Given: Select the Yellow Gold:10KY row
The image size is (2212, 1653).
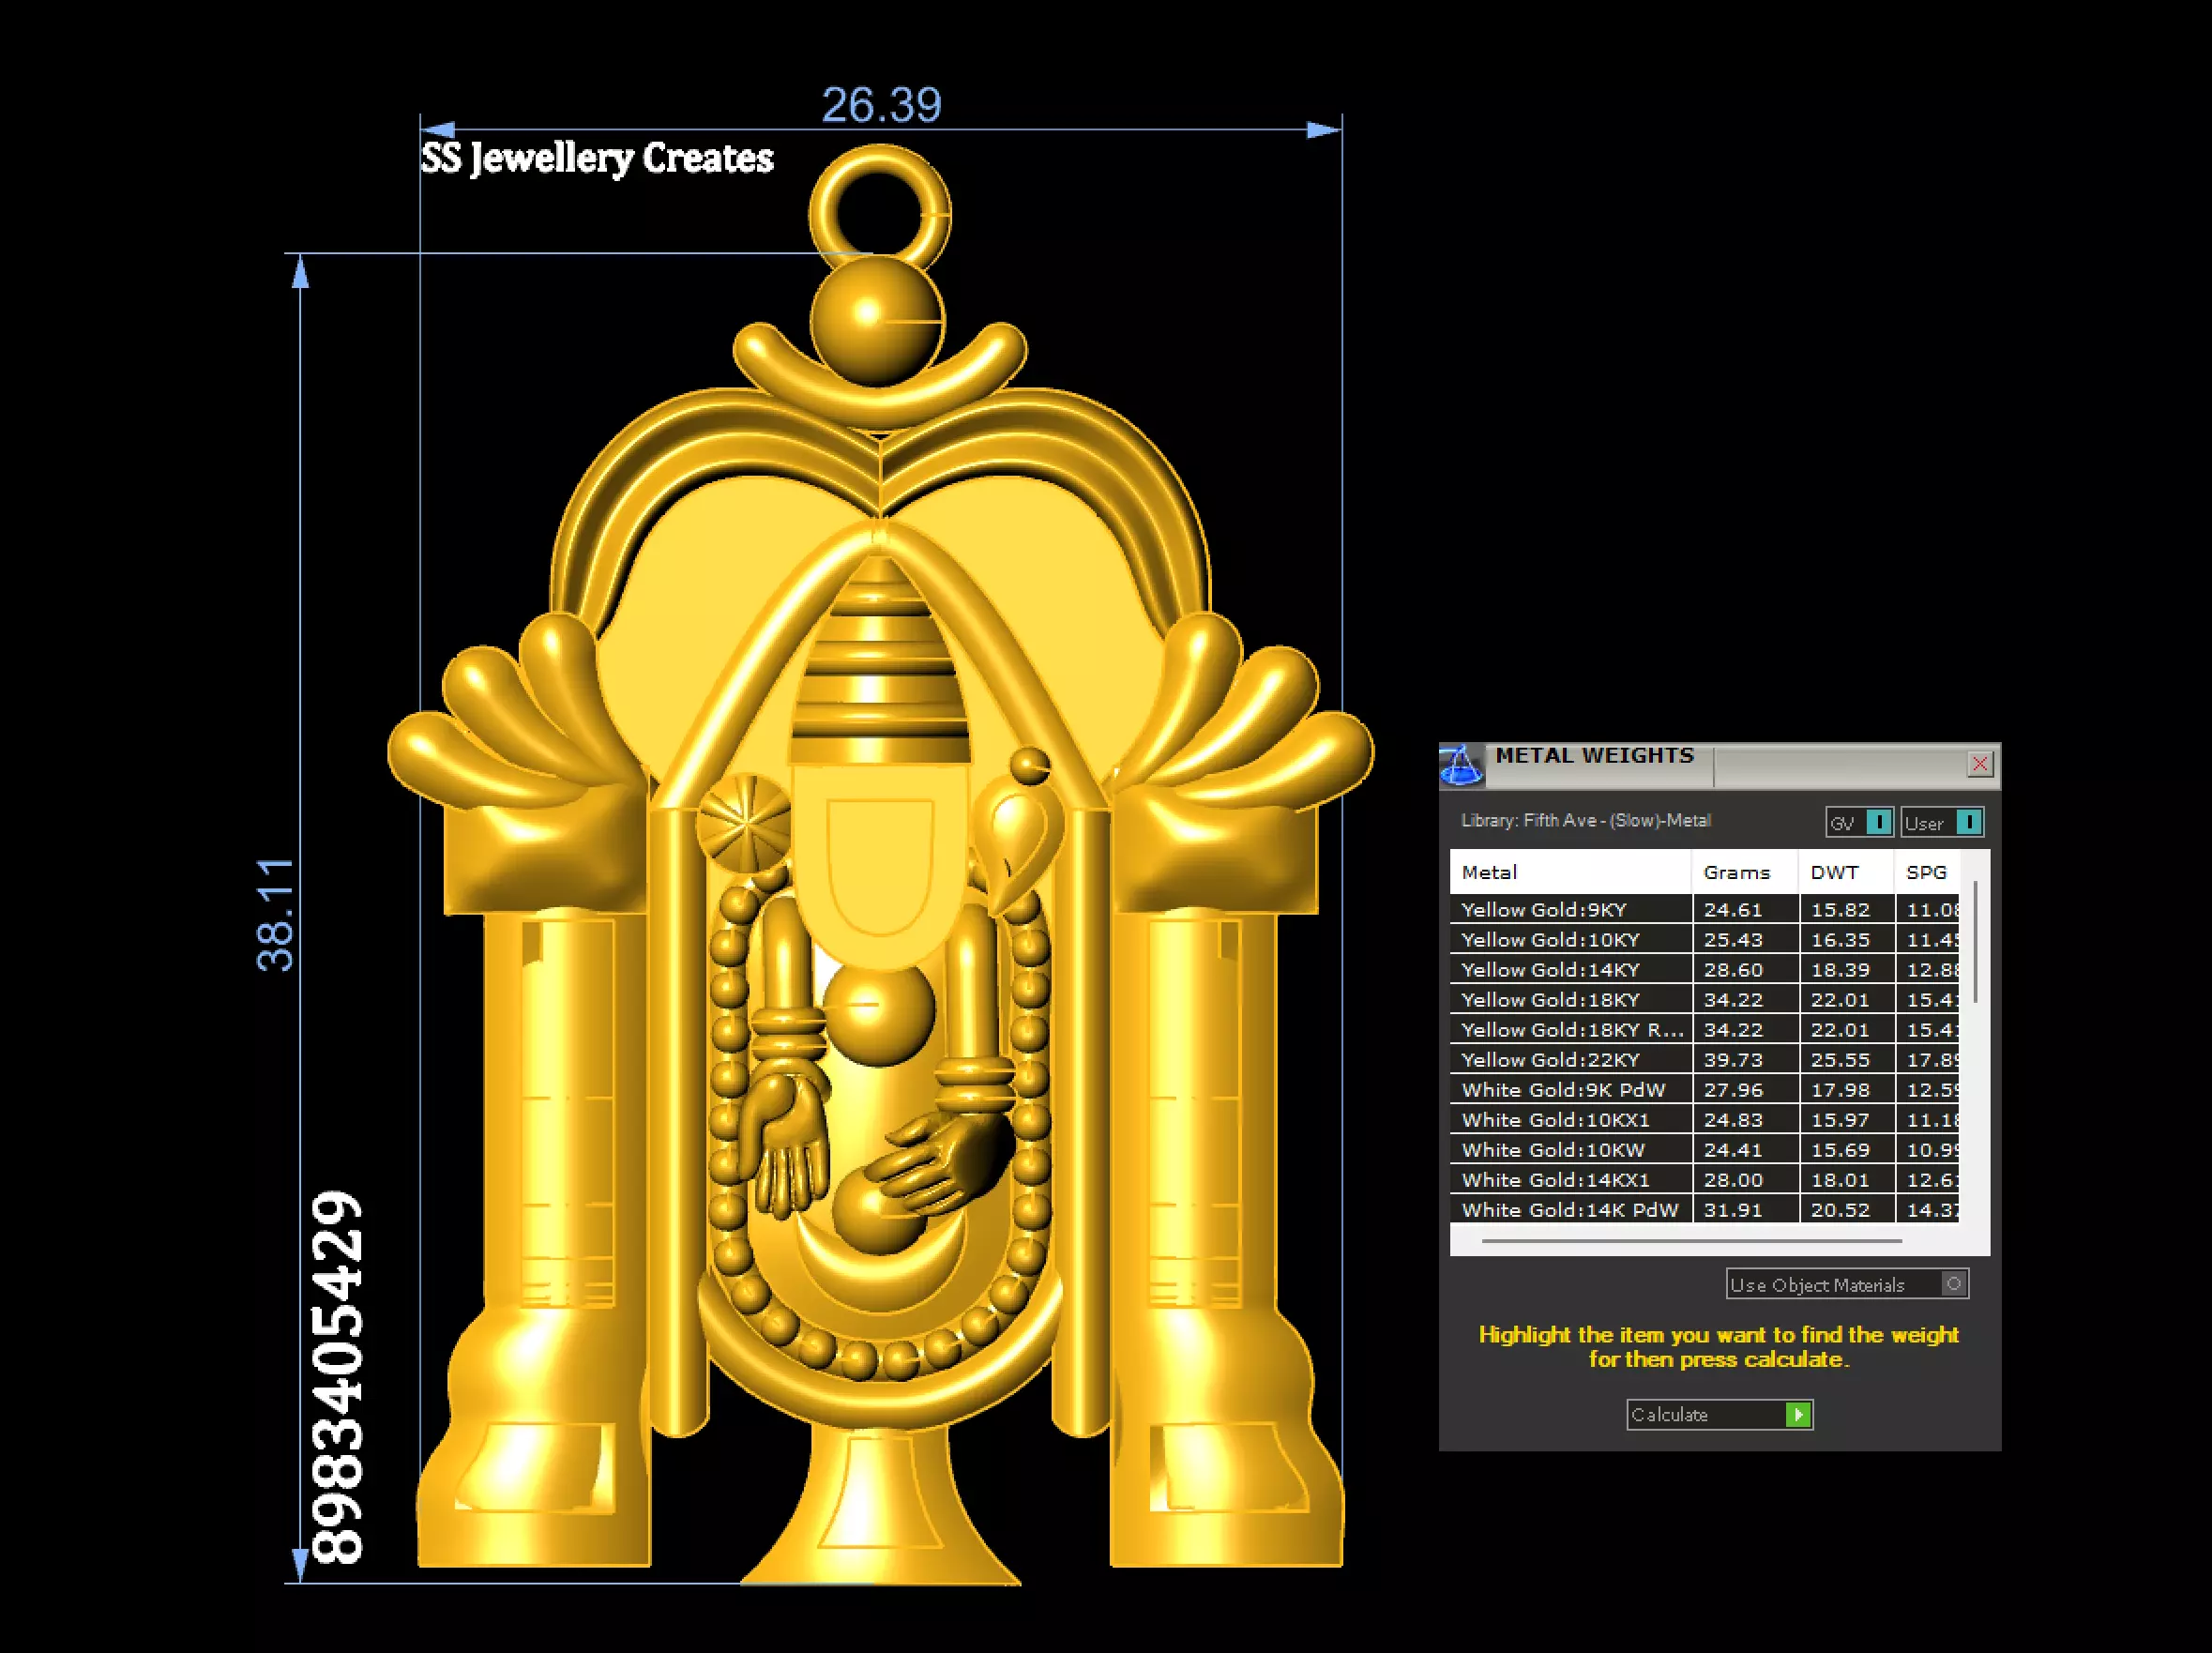Looking at the screenshot, I should (x=1705, y=940).
